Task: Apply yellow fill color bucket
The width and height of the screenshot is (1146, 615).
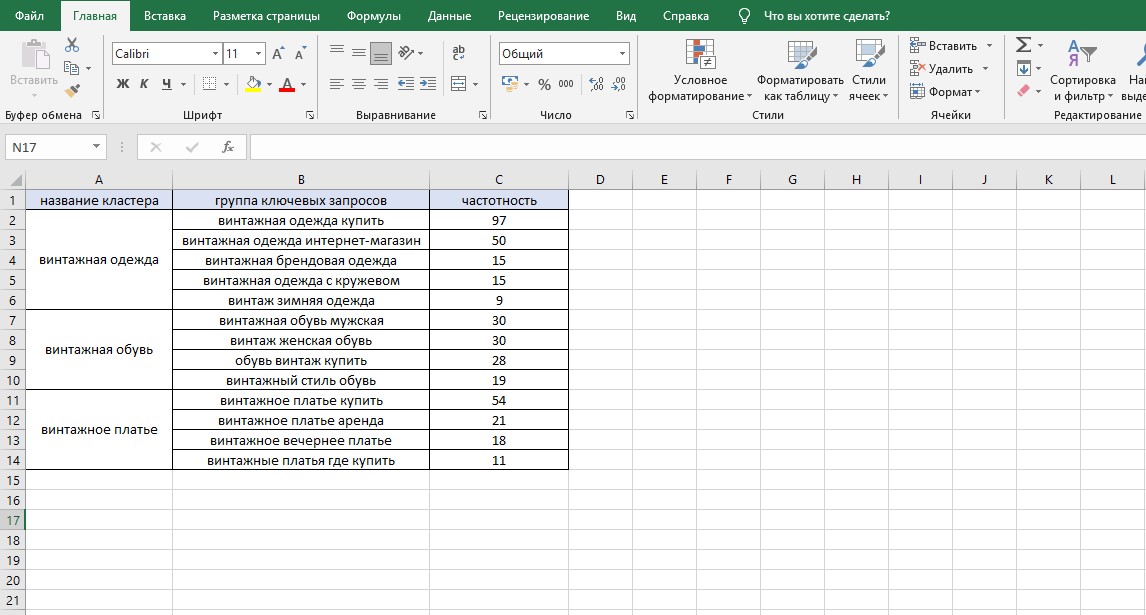Action: [x=253, y=84]
